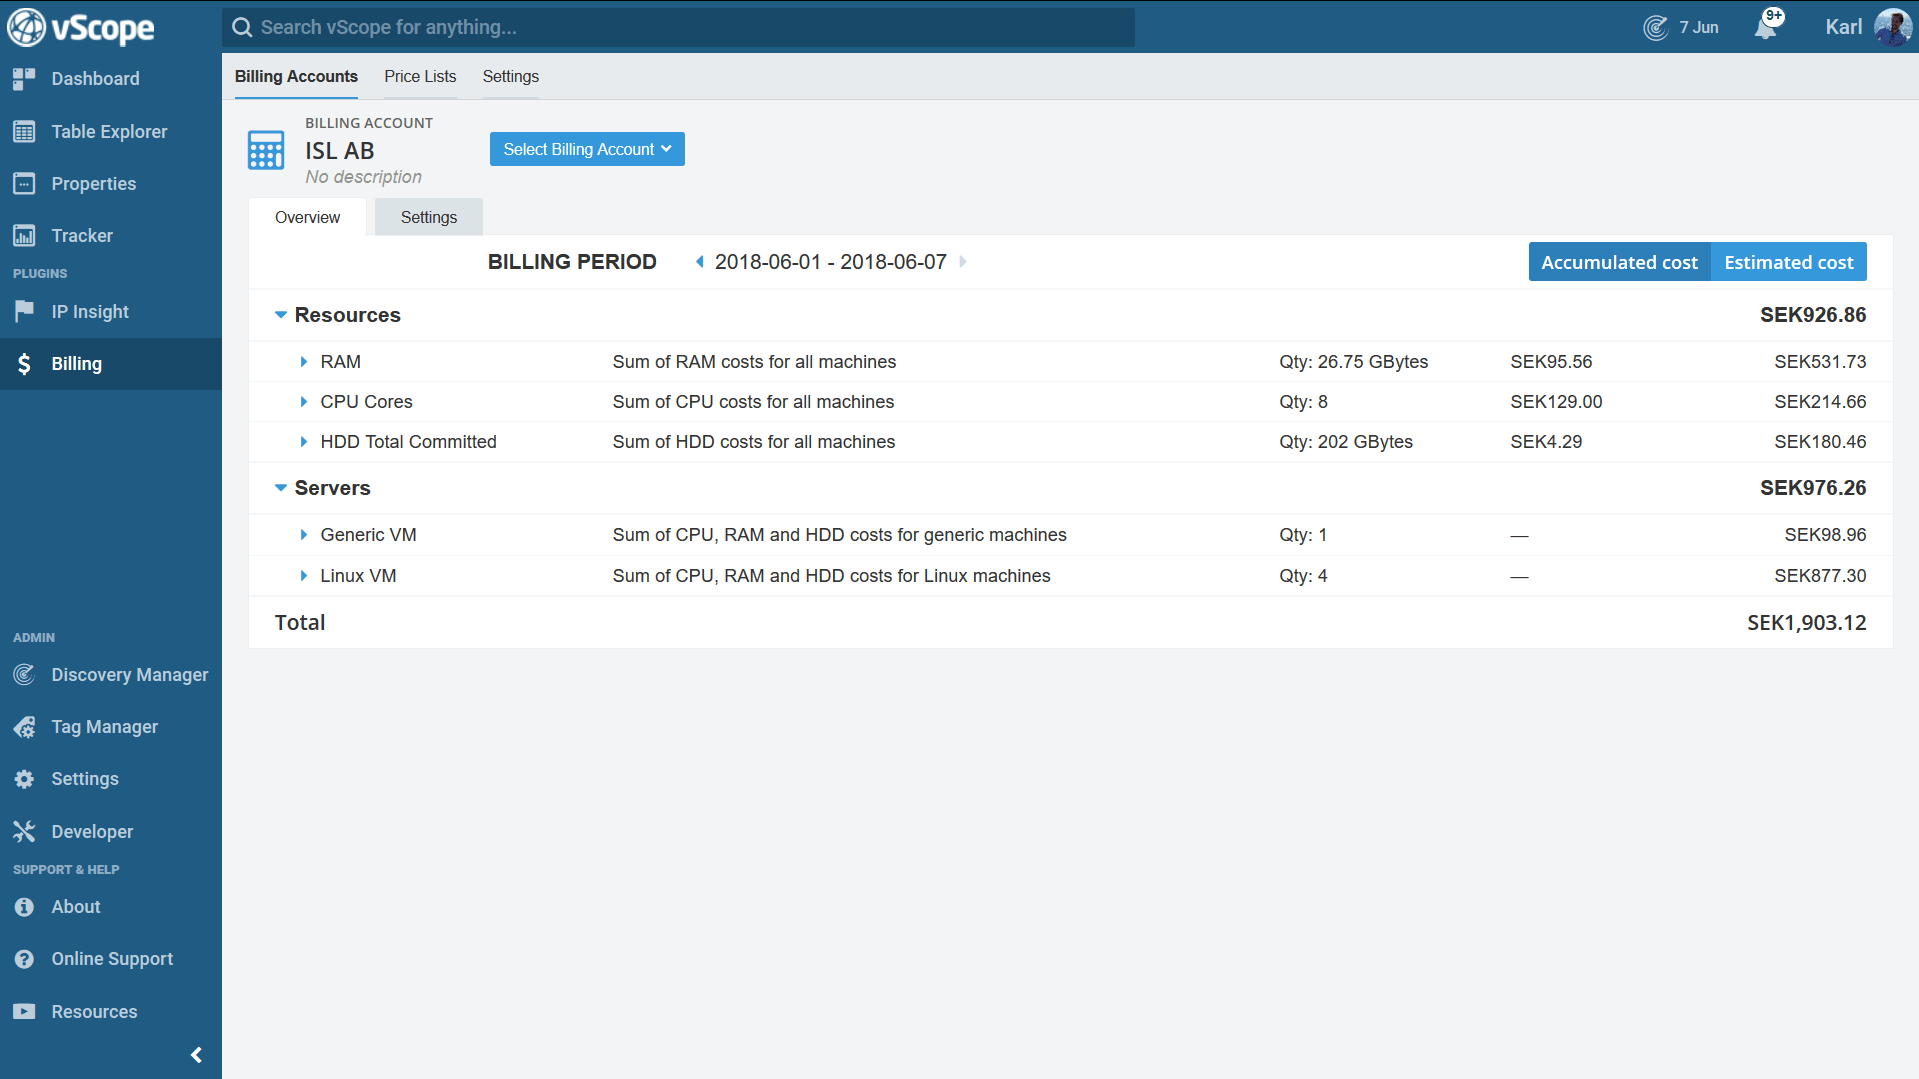
Task: Open the top Settings tab
Action: tap(511, 76)
